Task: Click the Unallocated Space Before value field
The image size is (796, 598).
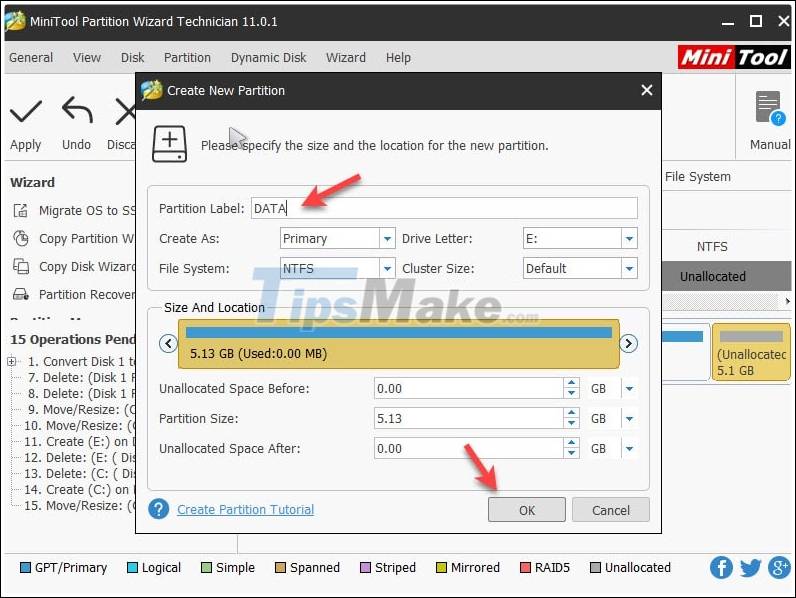Action: tap(469, 389)
